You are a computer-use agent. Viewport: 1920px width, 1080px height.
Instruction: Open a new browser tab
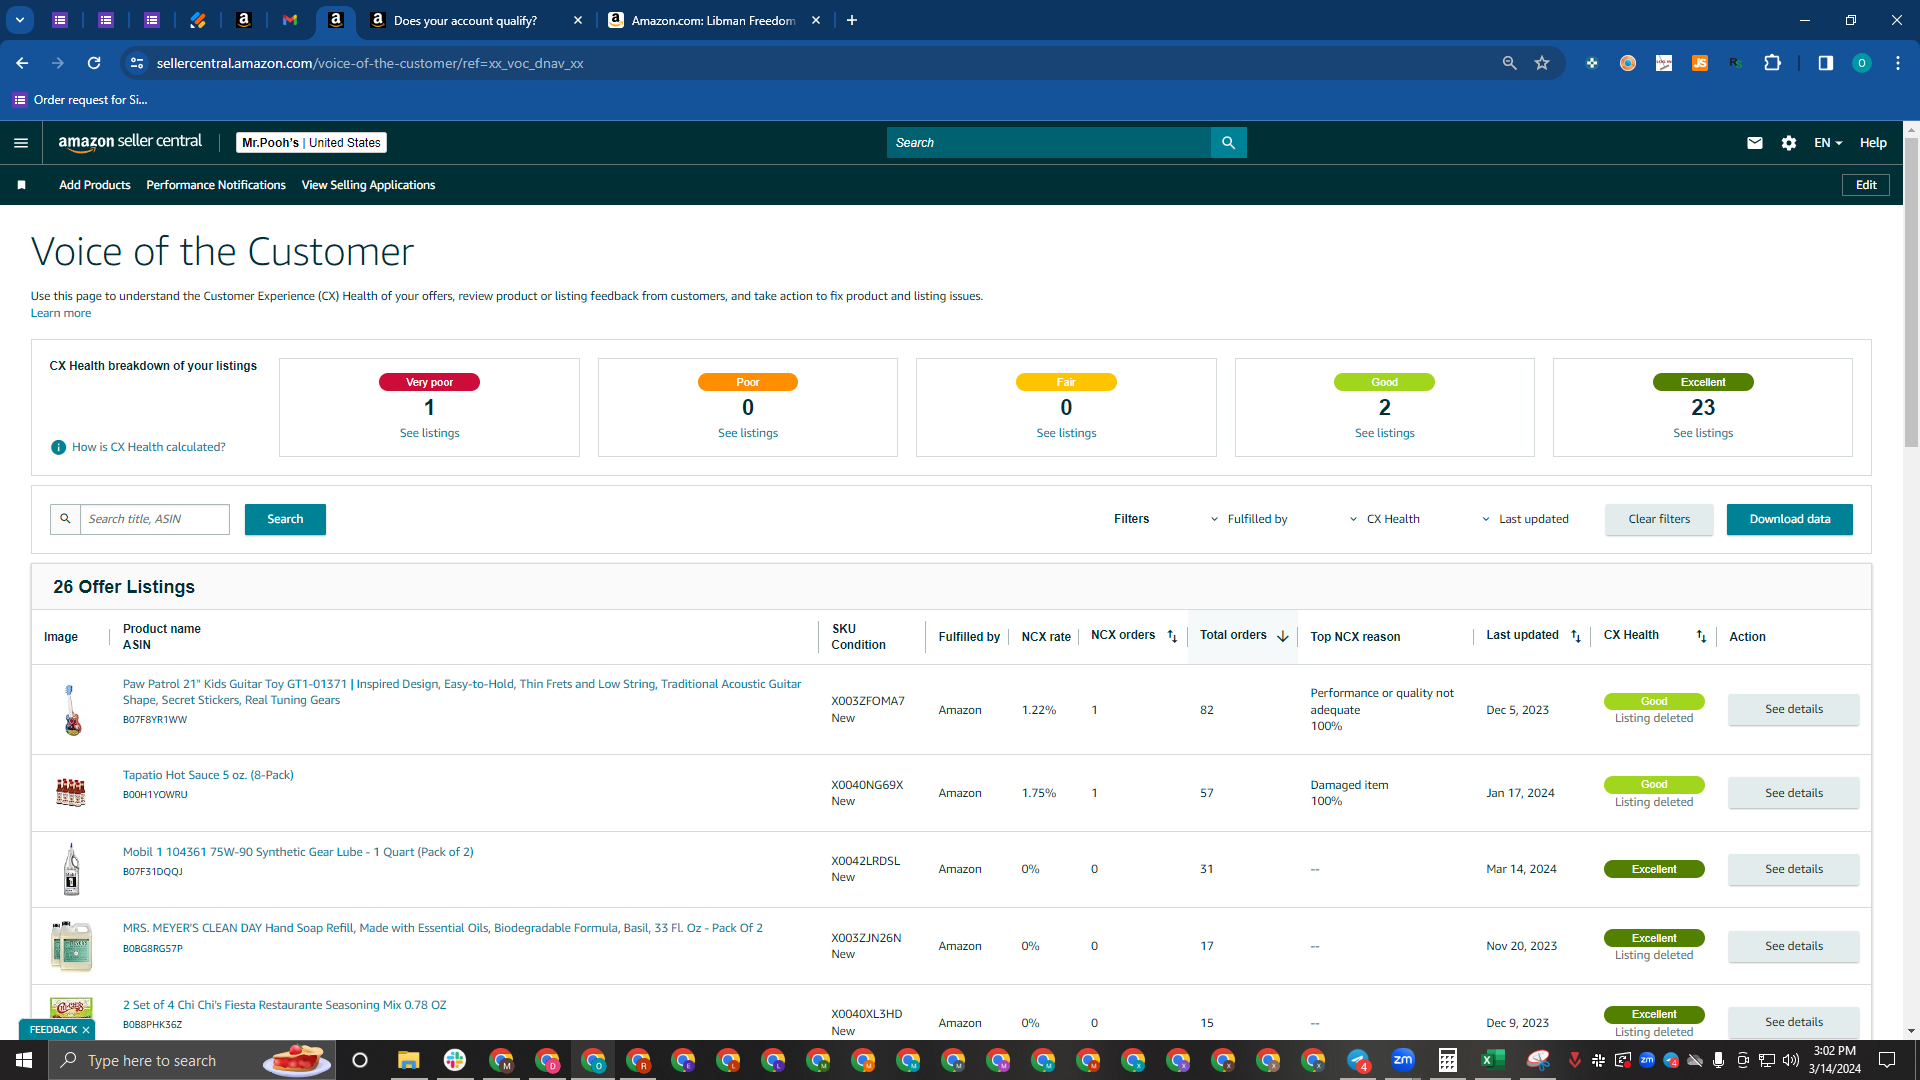tap(852, 20)
